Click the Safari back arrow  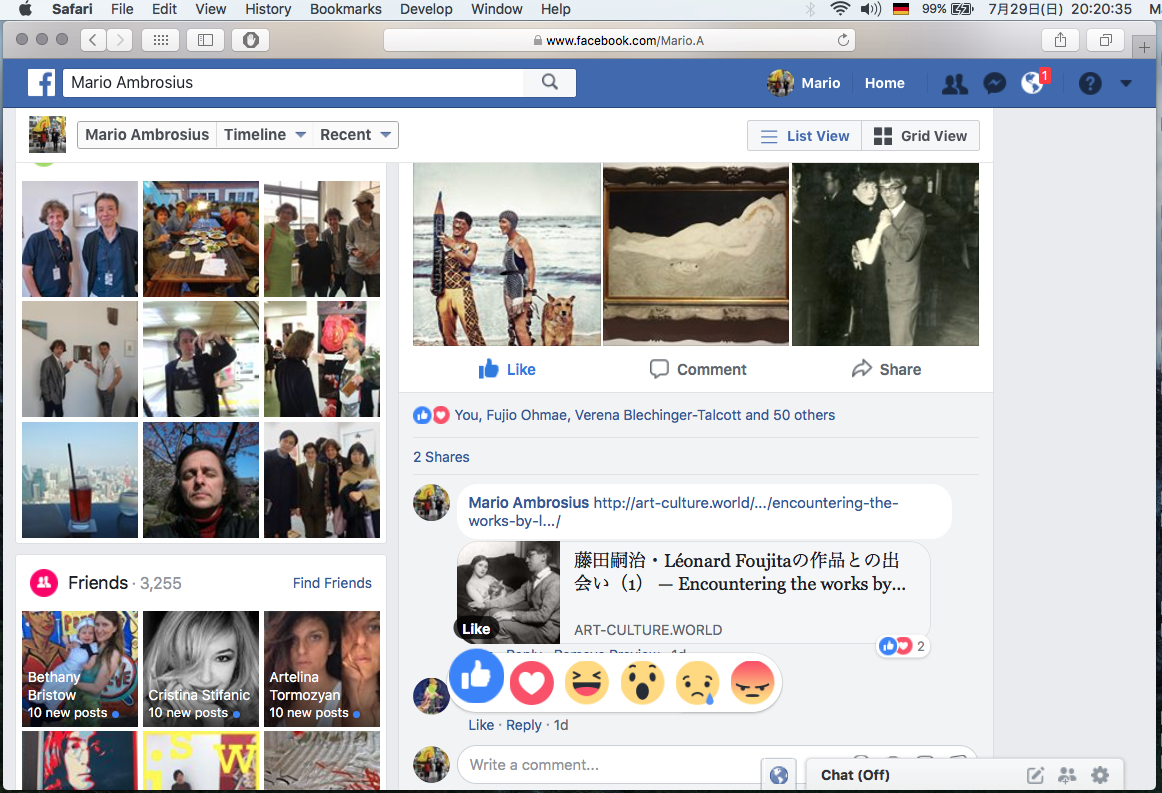click(x=93, y=40)
